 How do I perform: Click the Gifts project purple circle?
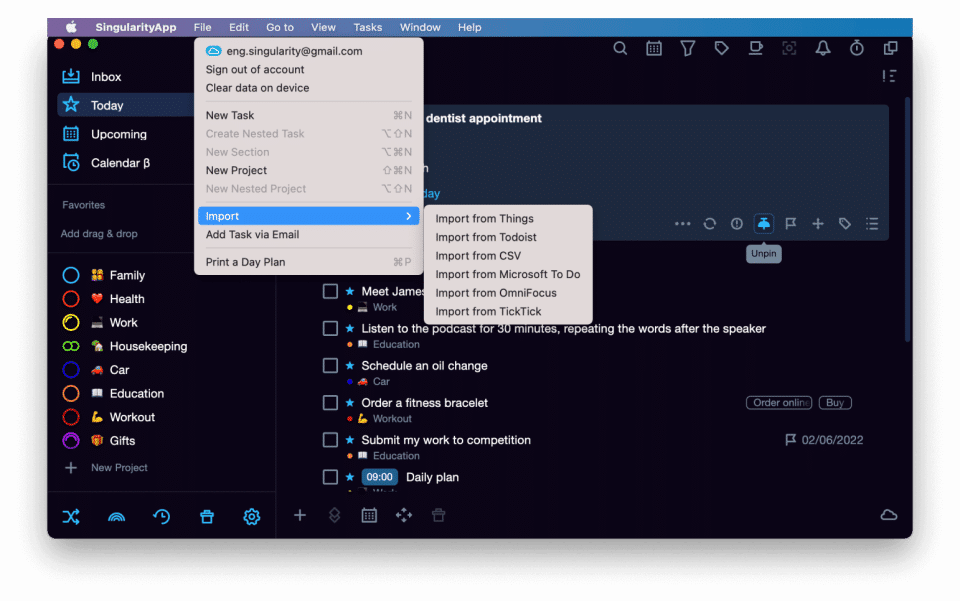pyautogui.click(x=71, y=441)
